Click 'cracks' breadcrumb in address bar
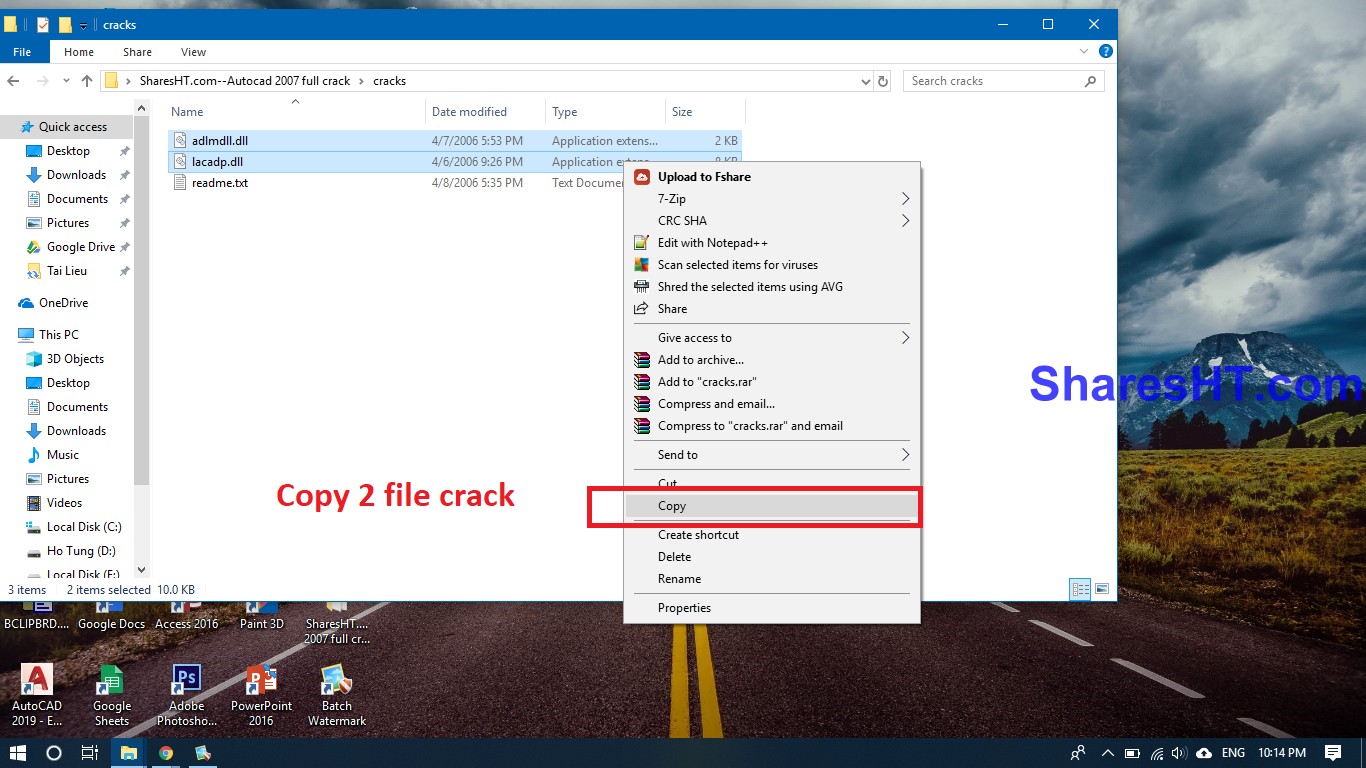 click(x=389, y=81)
